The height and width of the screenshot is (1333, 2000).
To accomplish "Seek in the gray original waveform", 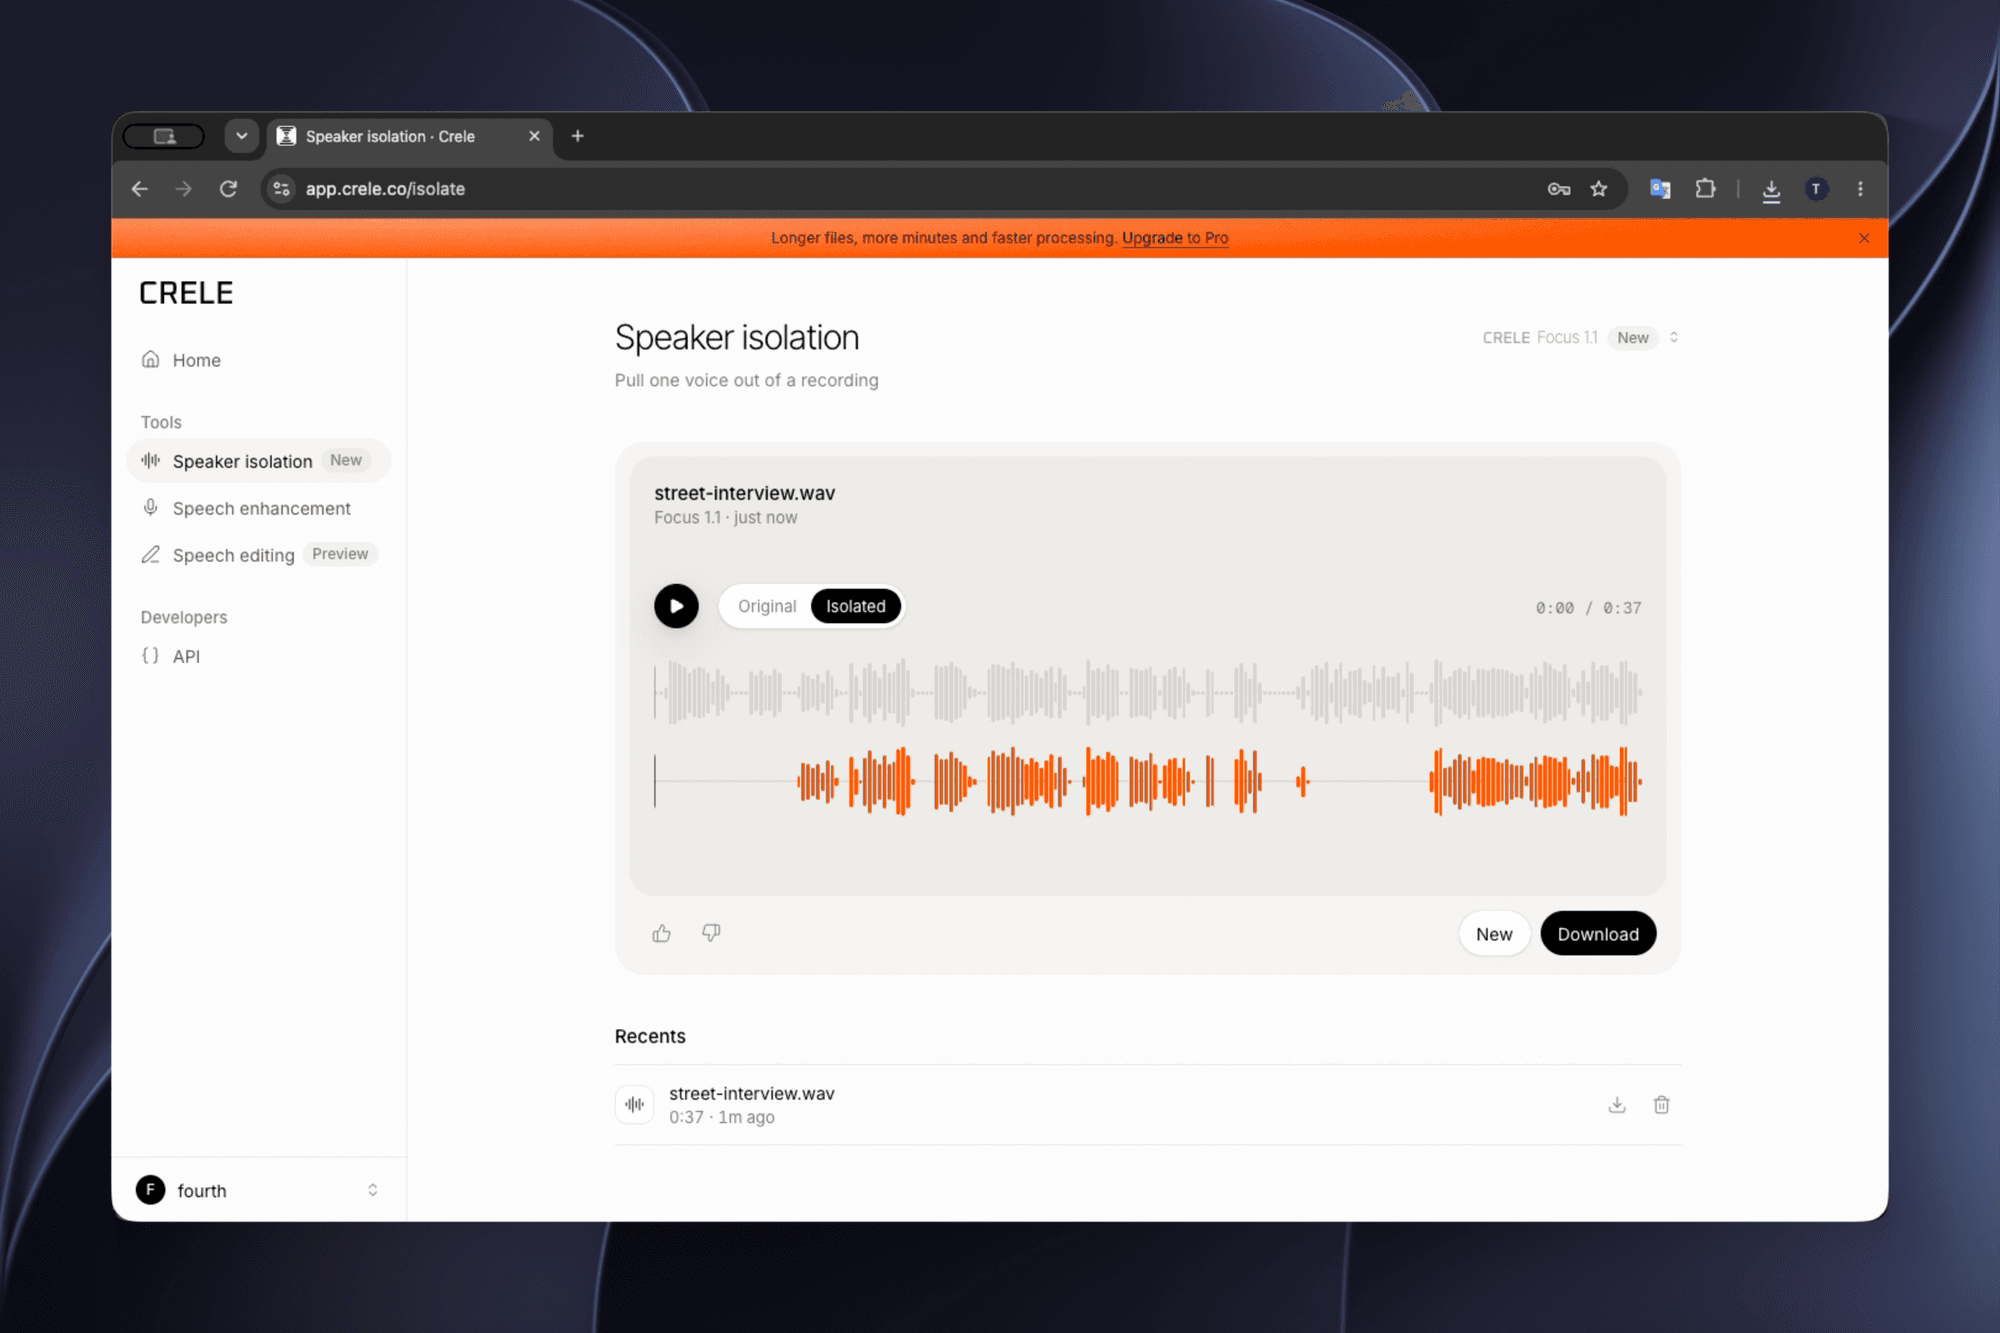I will point(1148,691).
